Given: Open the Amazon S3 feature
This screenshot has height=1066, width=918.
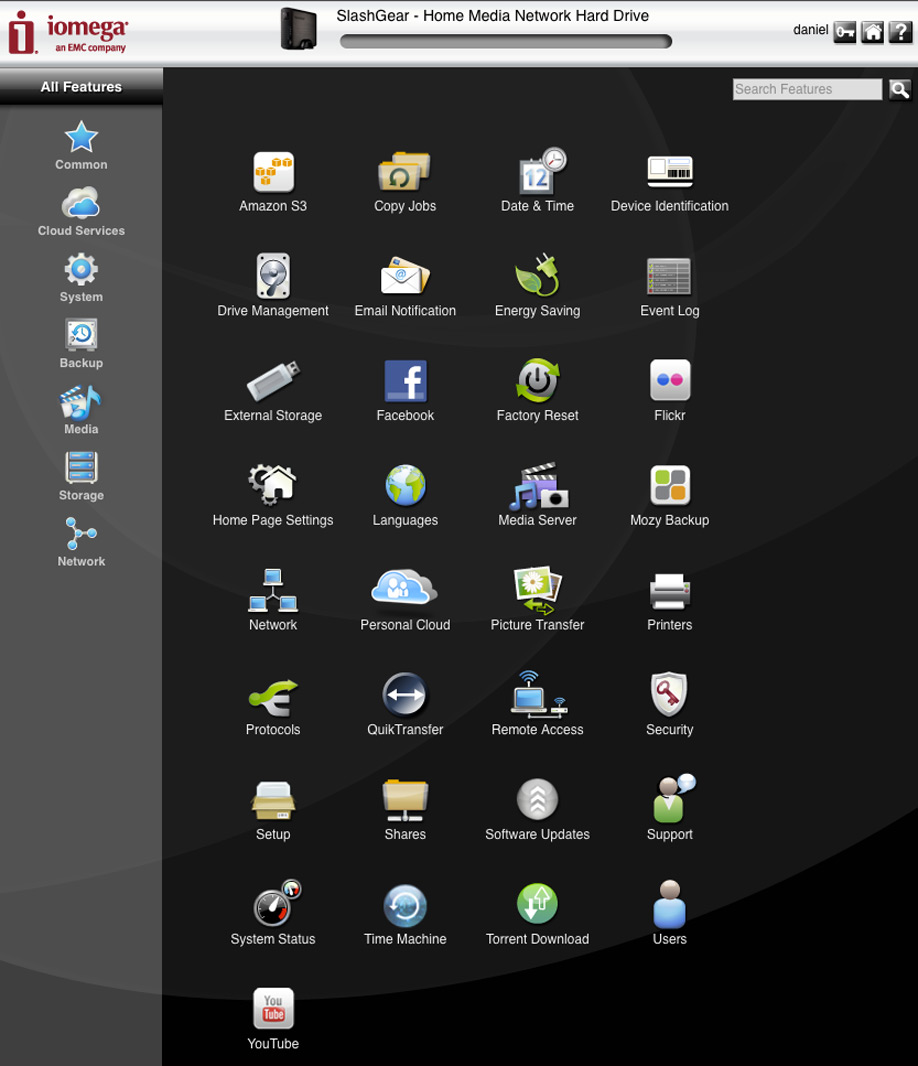Looking at the screenshot, I should pos(273,173).
